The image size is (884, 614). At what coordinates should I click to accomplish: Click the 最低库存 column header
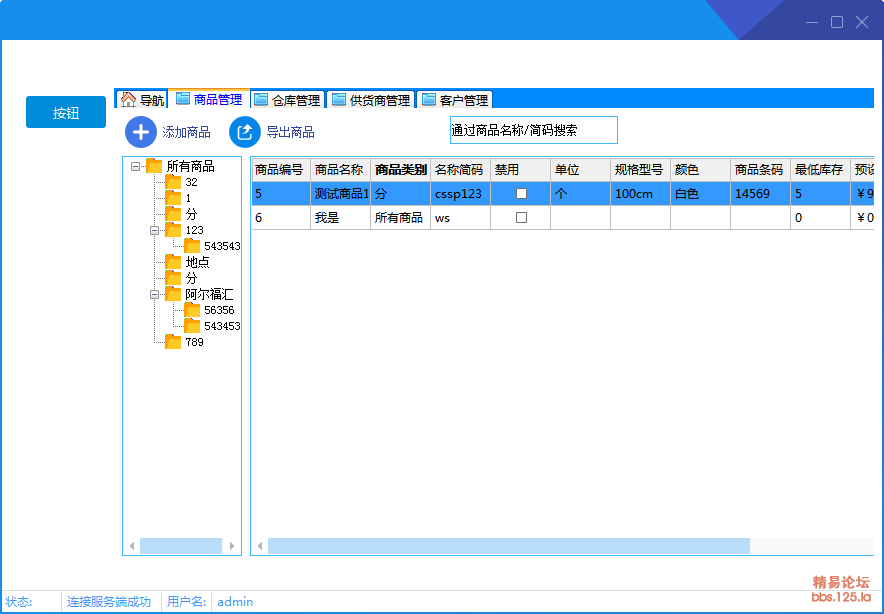click(820, 170)
